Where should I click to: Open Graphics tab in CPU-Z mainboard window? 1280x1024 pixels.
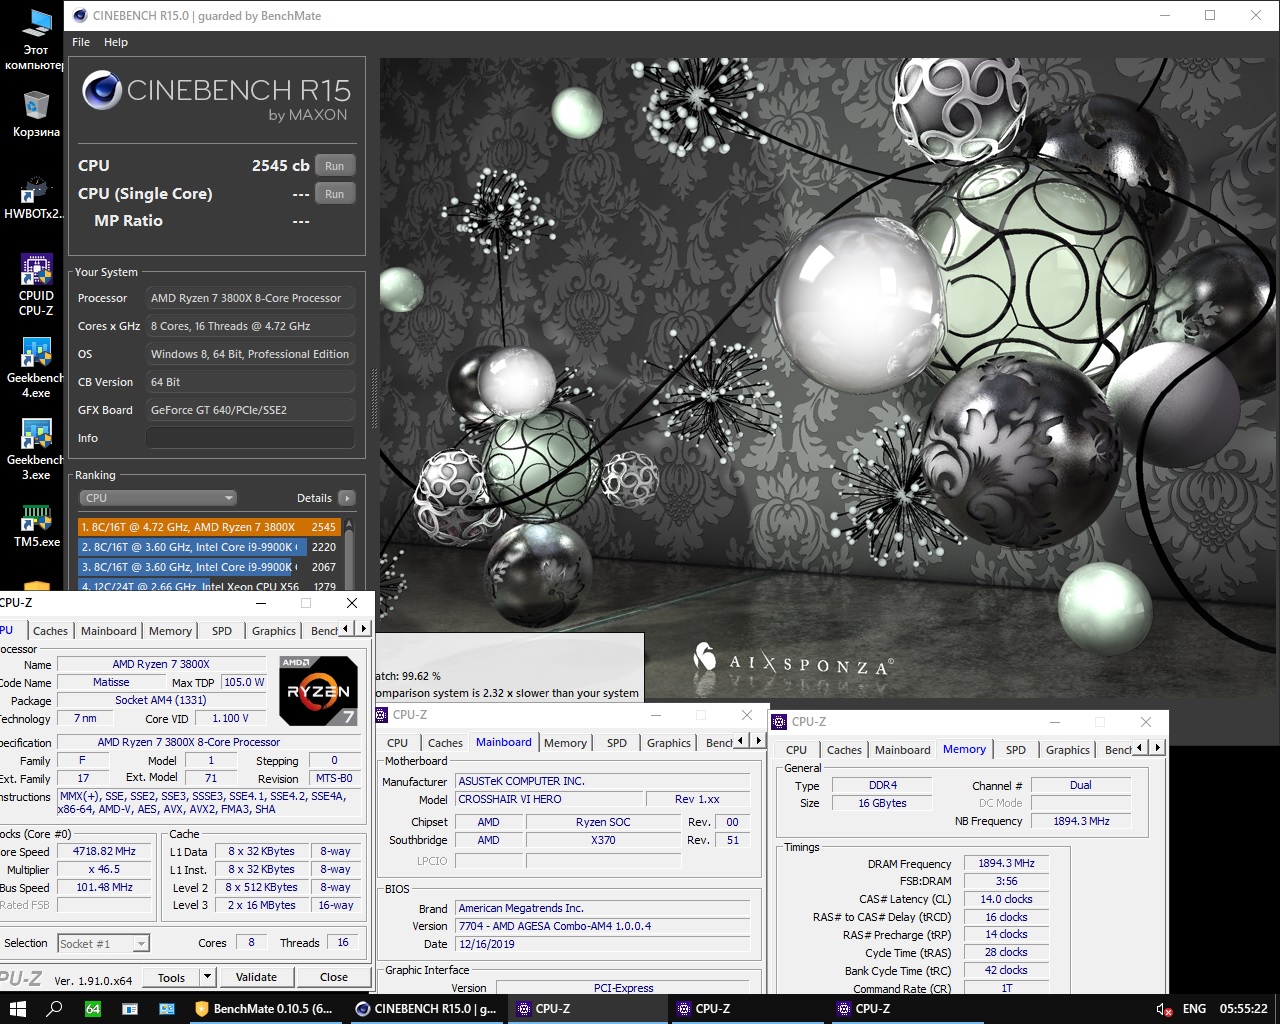[x=669, y=743]
